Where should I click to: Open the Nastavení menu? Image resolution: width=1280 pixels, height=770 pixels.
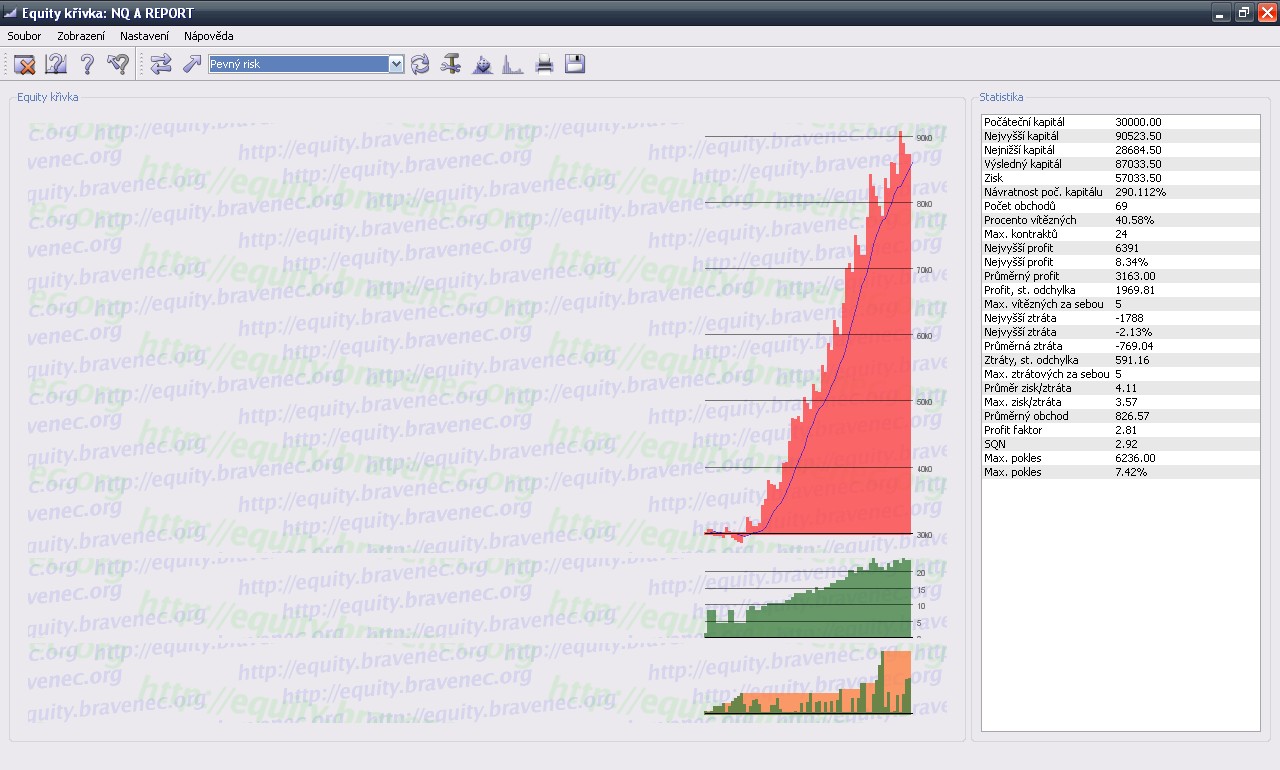144,36
